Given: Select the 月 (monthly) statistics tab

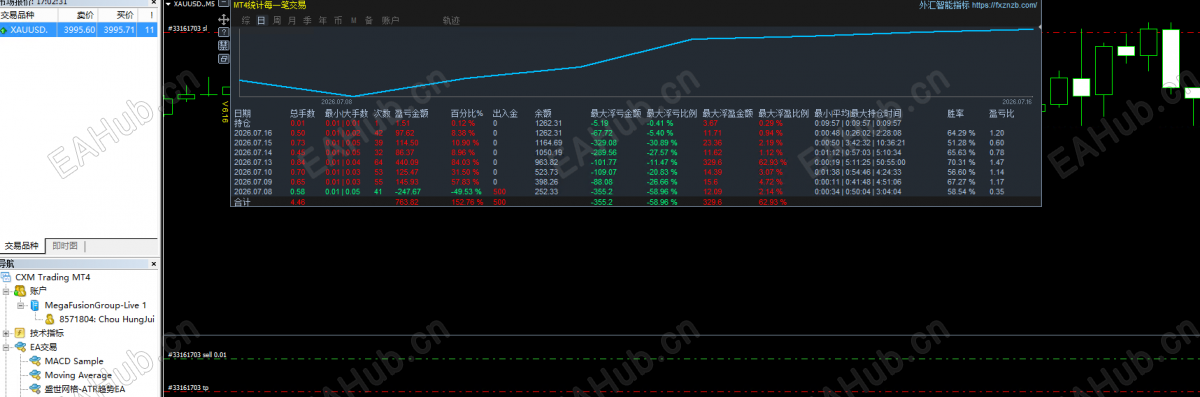Looking at the screenshot, I should [x=292, y=20].
